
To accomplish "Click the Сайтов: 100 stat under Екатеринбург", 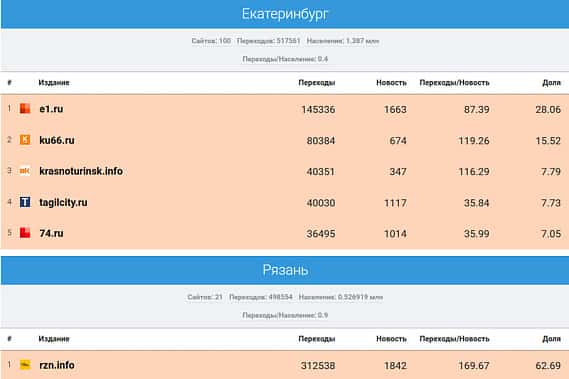I will 211,41.
